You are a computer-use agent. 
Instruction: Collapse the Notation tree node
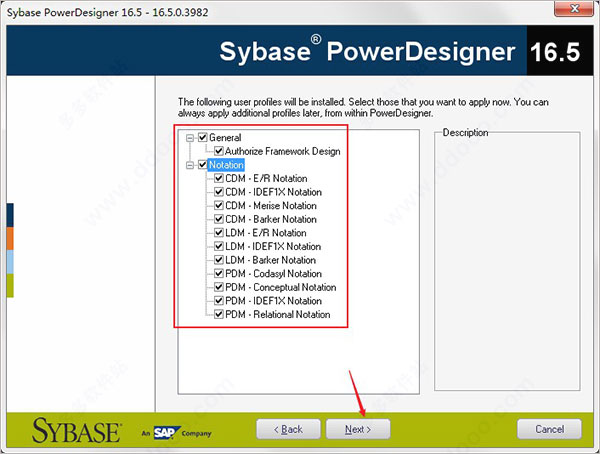(x=190, y=165)
